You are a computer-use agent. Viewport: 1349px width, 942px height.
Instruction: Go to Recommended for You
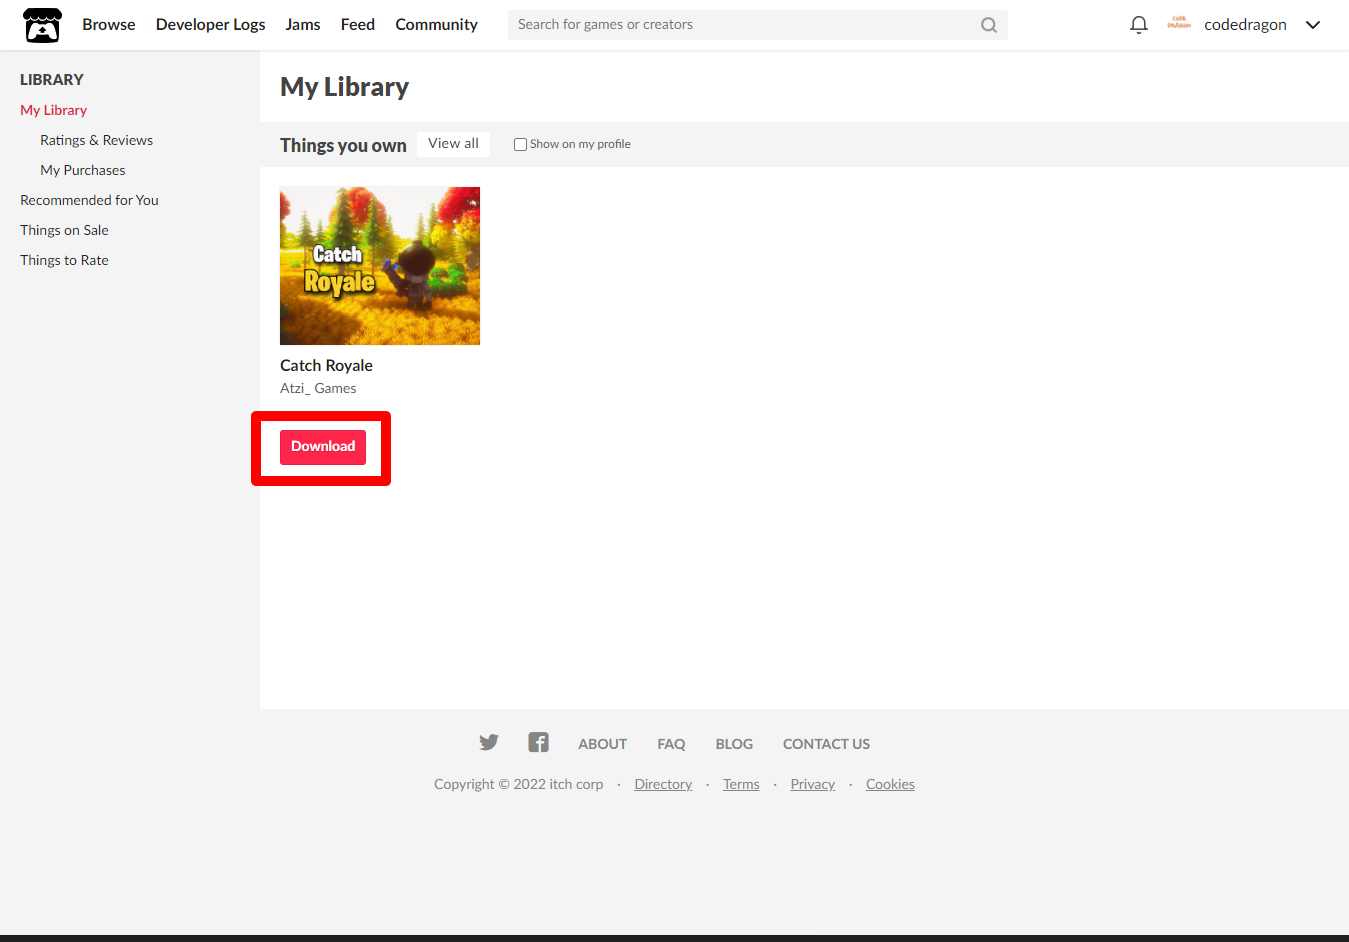(x=89, y=200)
